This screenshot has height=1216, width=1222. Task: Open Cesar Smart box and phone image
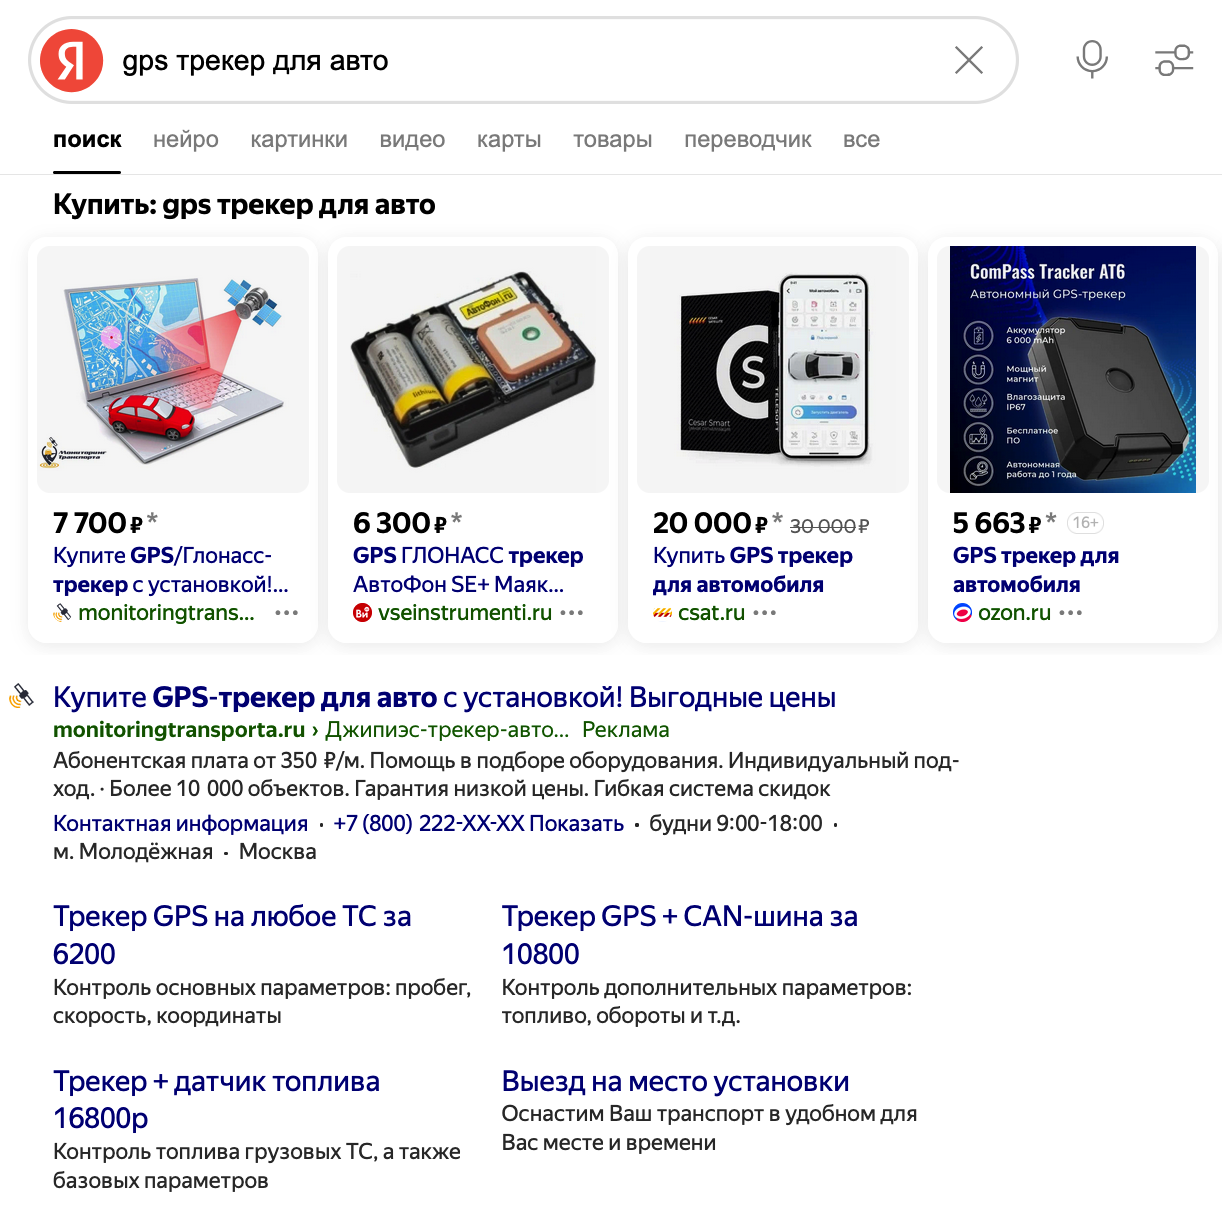click(x=773, y=369)
